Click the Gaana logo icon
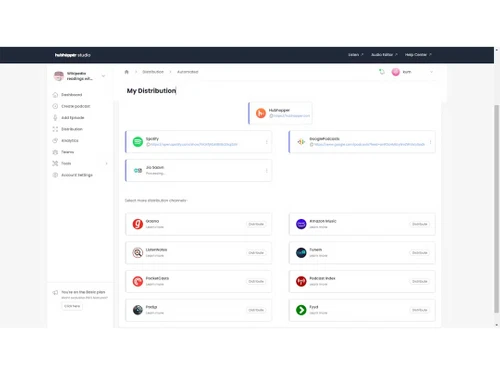500x375 pixels. [138, 224]
